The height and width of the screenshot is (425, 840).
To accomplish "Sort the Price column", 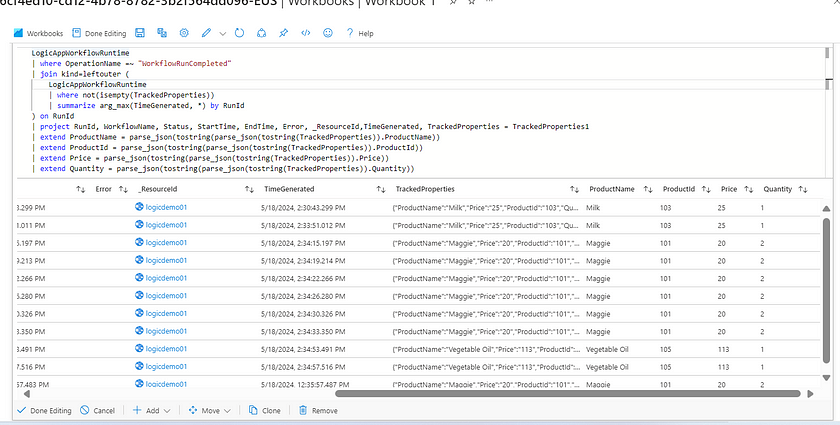I will pyautogui.click(x=749, y=189).
